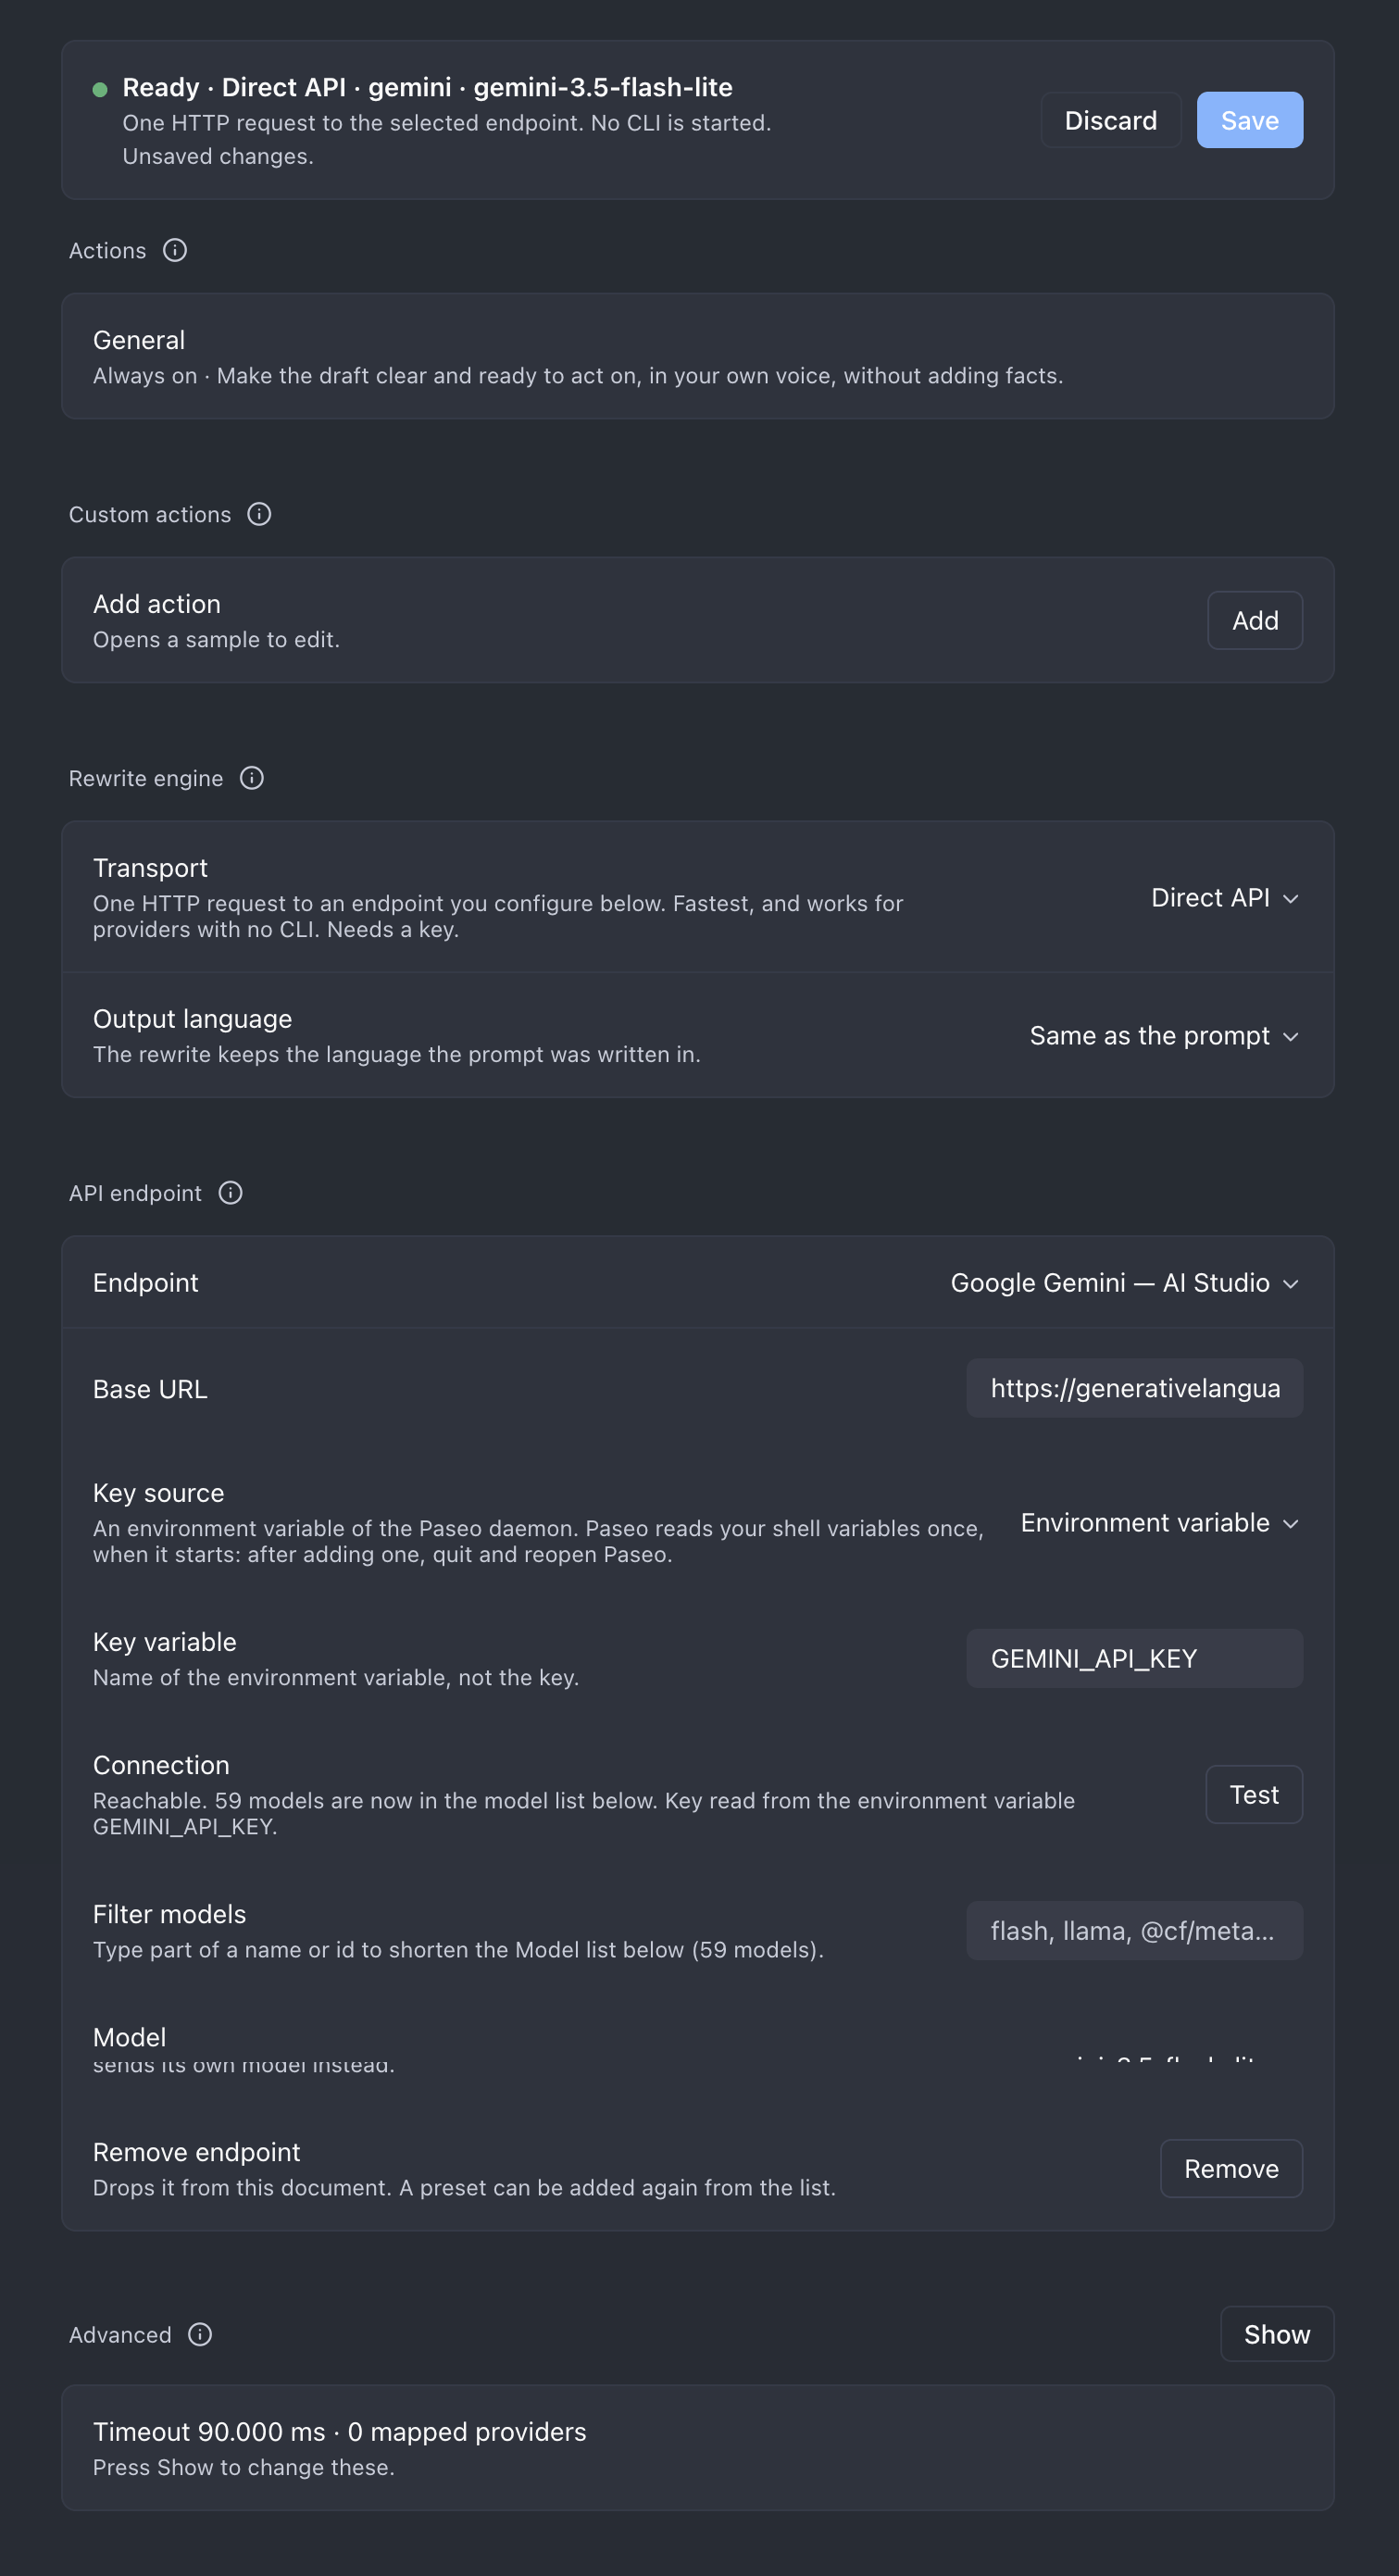The height and width of the screenshot is (2576, 1399).
Task: Add a new custom action
Action: 1255,620
